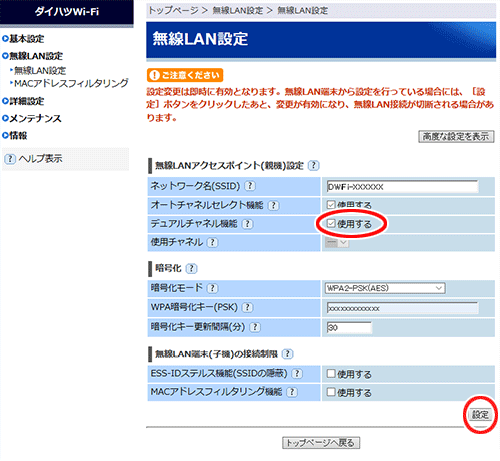Click トップページへ戻る button

pos(321,443)
